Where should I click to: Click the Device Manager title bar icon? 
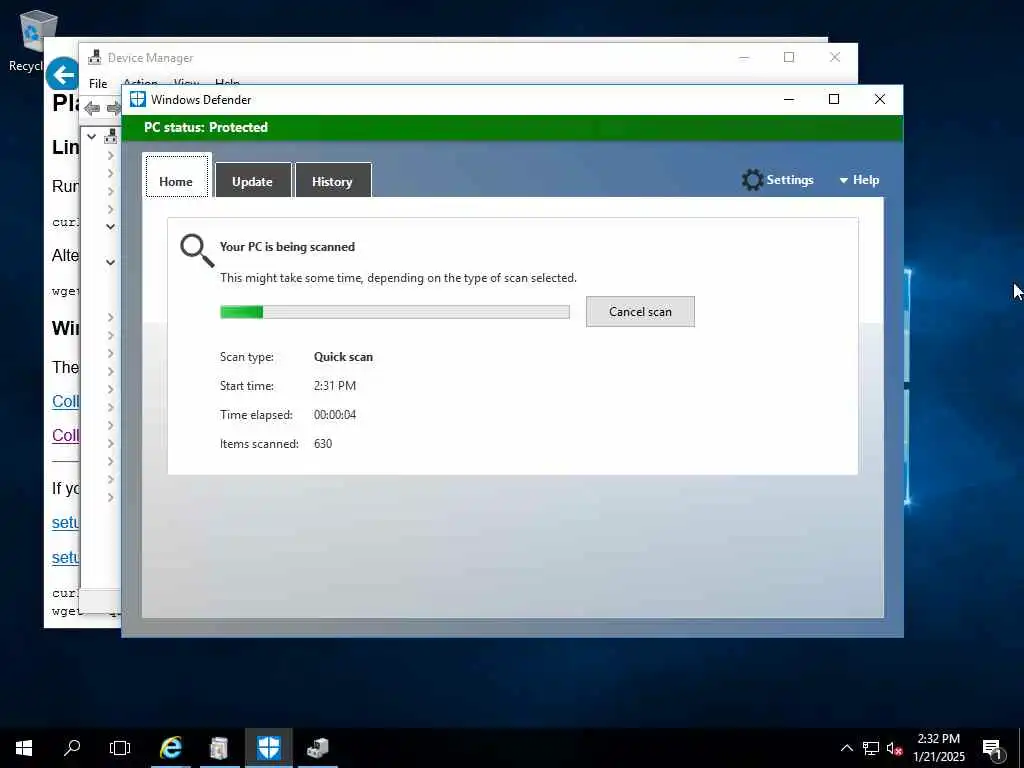(x=95, y=57)
